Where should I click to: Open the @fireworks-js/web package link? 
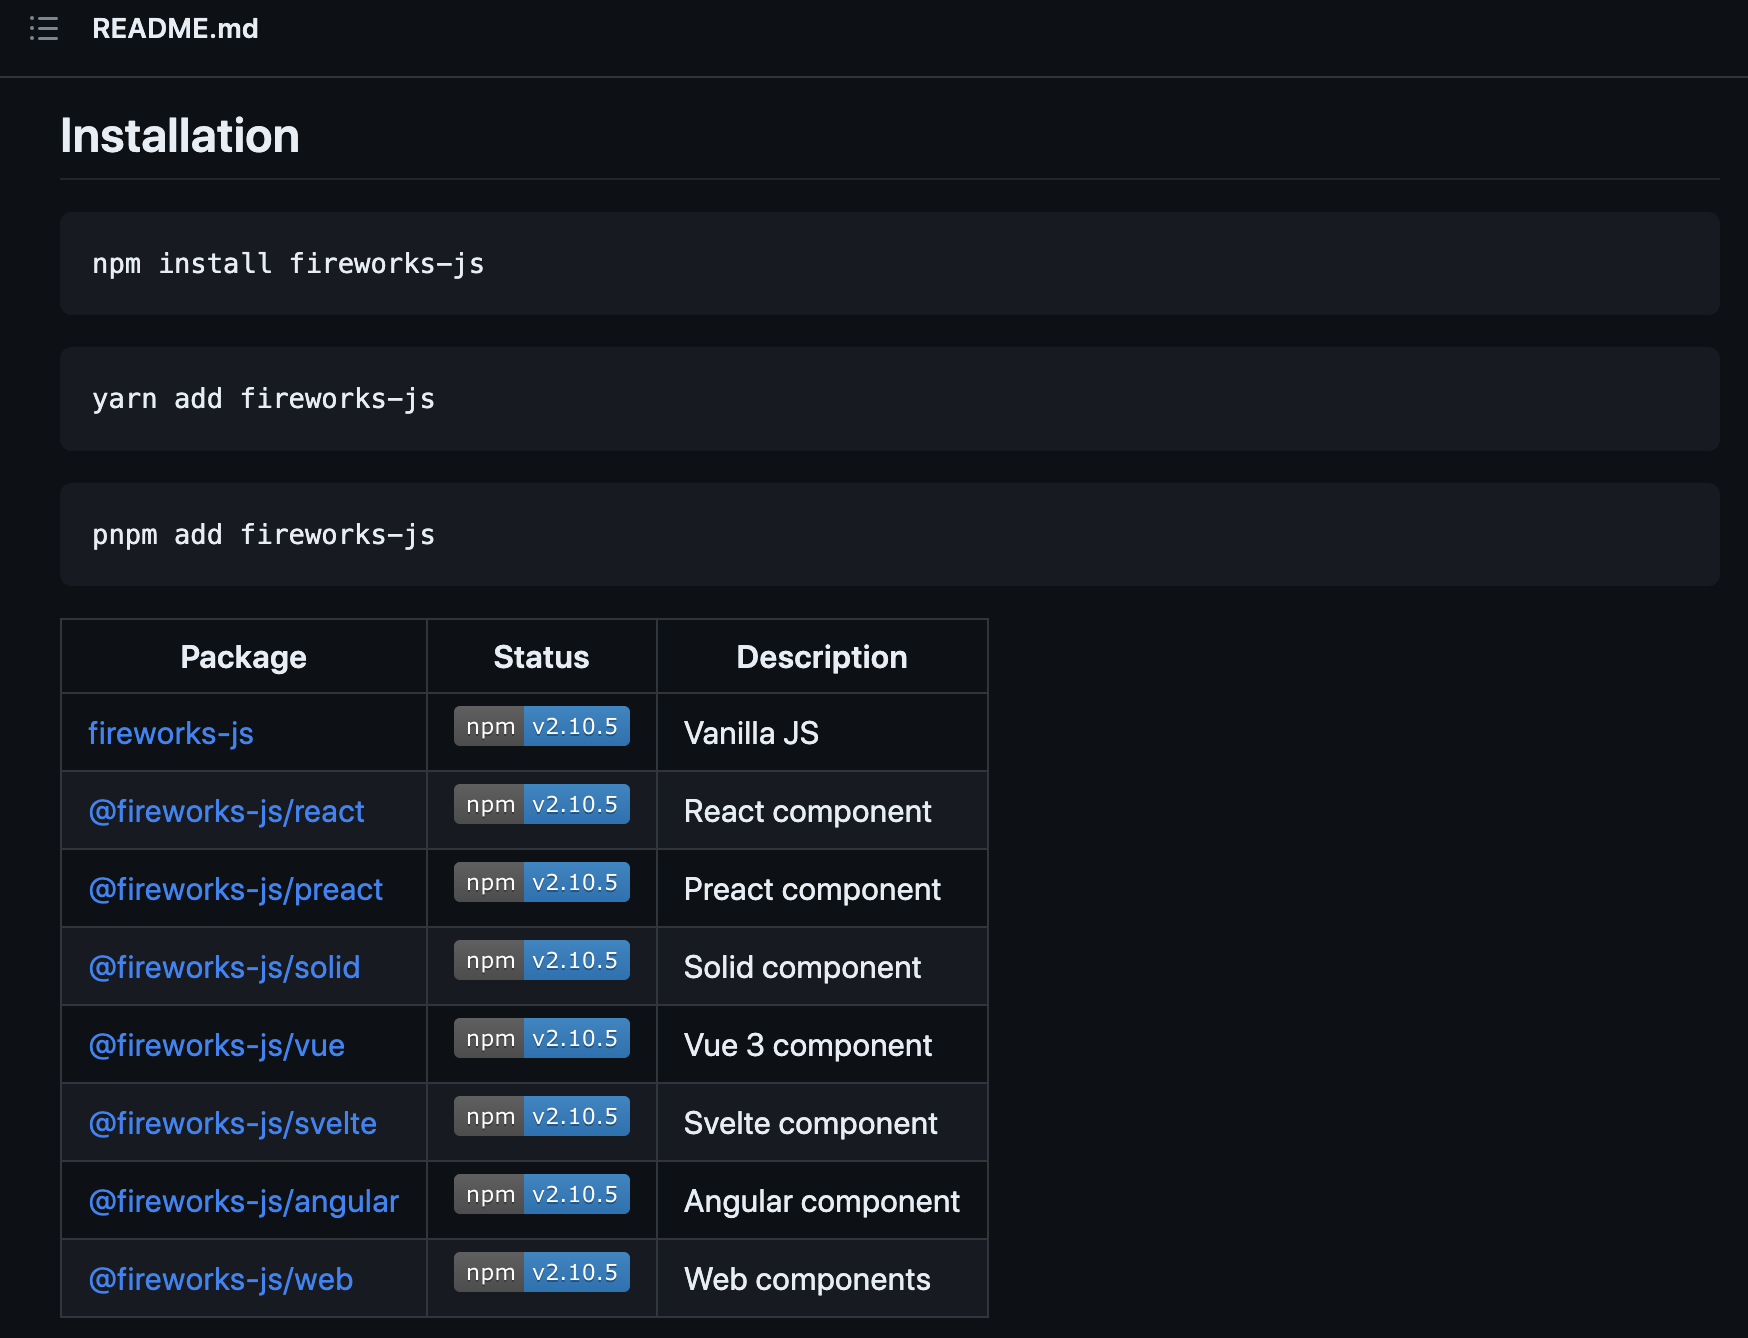(221, 1279)
